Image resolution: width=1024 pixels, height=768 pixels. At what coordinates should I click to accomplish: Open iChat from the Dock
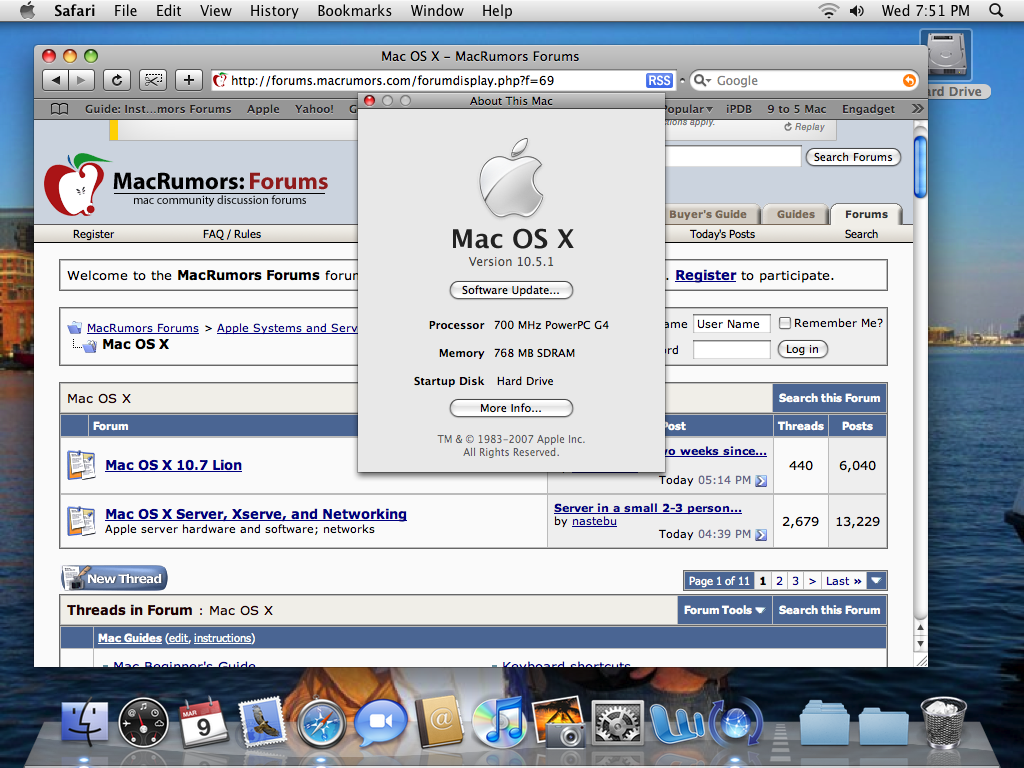[380, 722]
